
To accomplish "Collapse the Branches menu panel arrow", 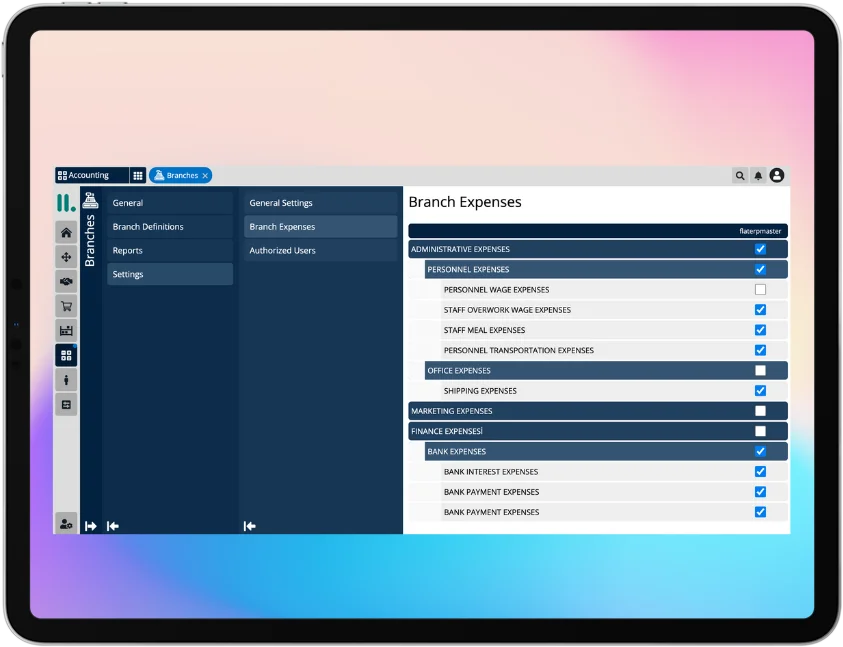I will (113, 526).
